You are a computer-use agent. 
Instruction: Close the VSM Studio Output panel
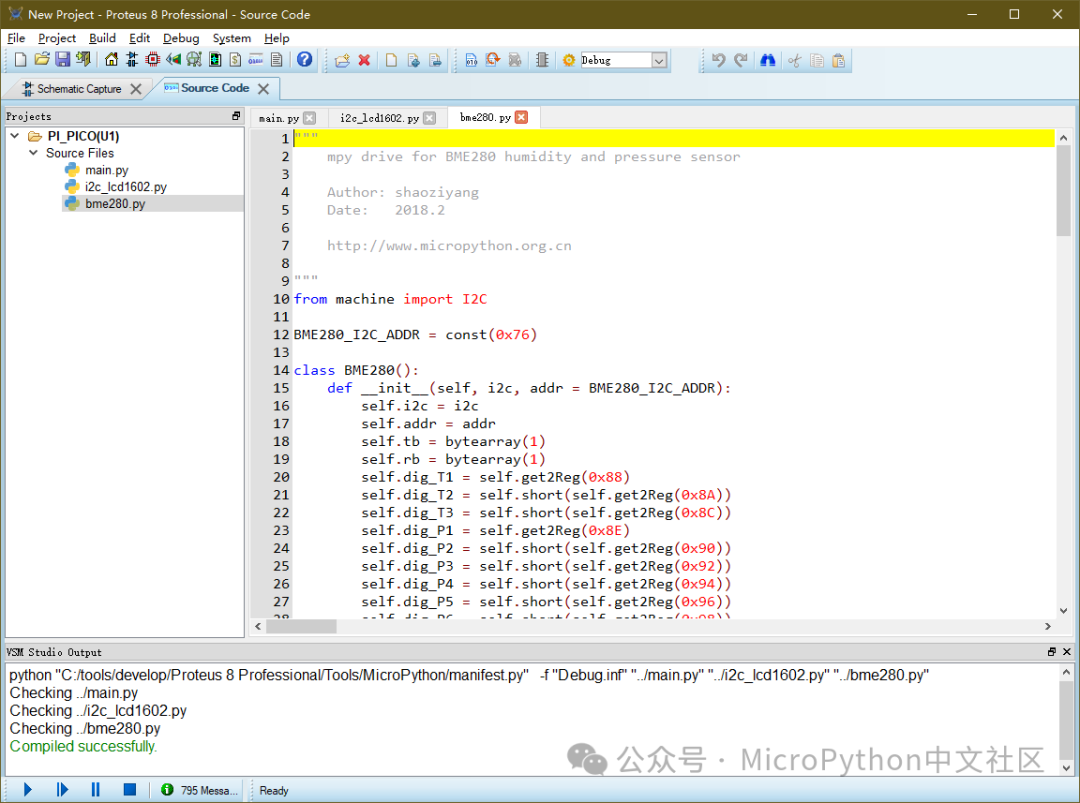[x=1066, y=651]
